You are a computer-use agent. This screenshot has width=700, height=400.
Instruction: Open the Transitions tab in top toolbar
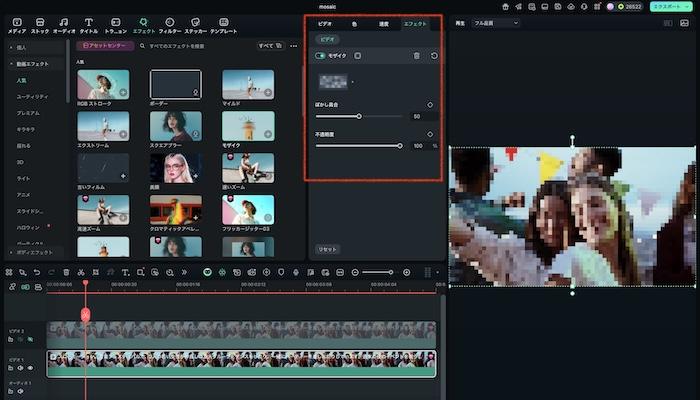click(x=116, y=25)
